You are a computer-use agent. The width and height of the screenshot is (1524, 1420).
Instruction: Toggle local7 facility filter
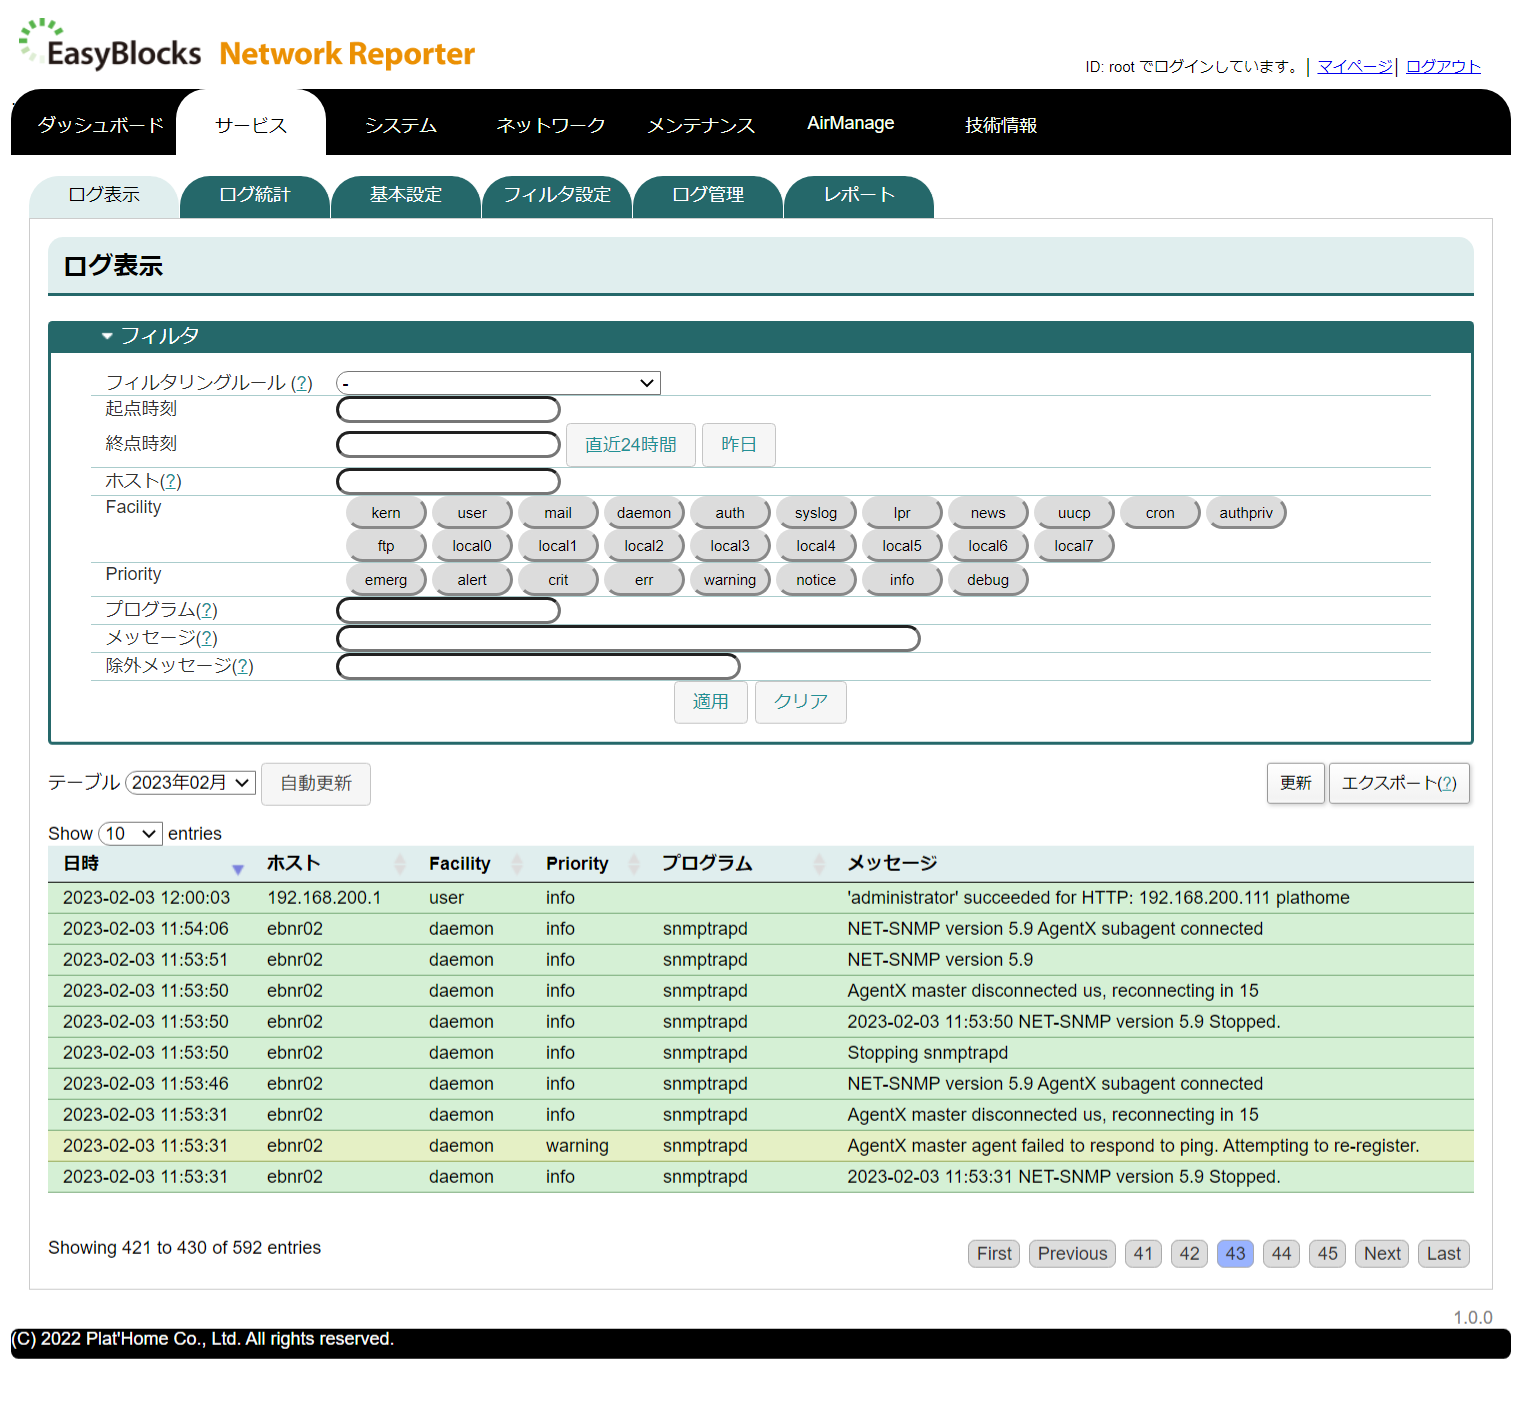coord(1074,546)
